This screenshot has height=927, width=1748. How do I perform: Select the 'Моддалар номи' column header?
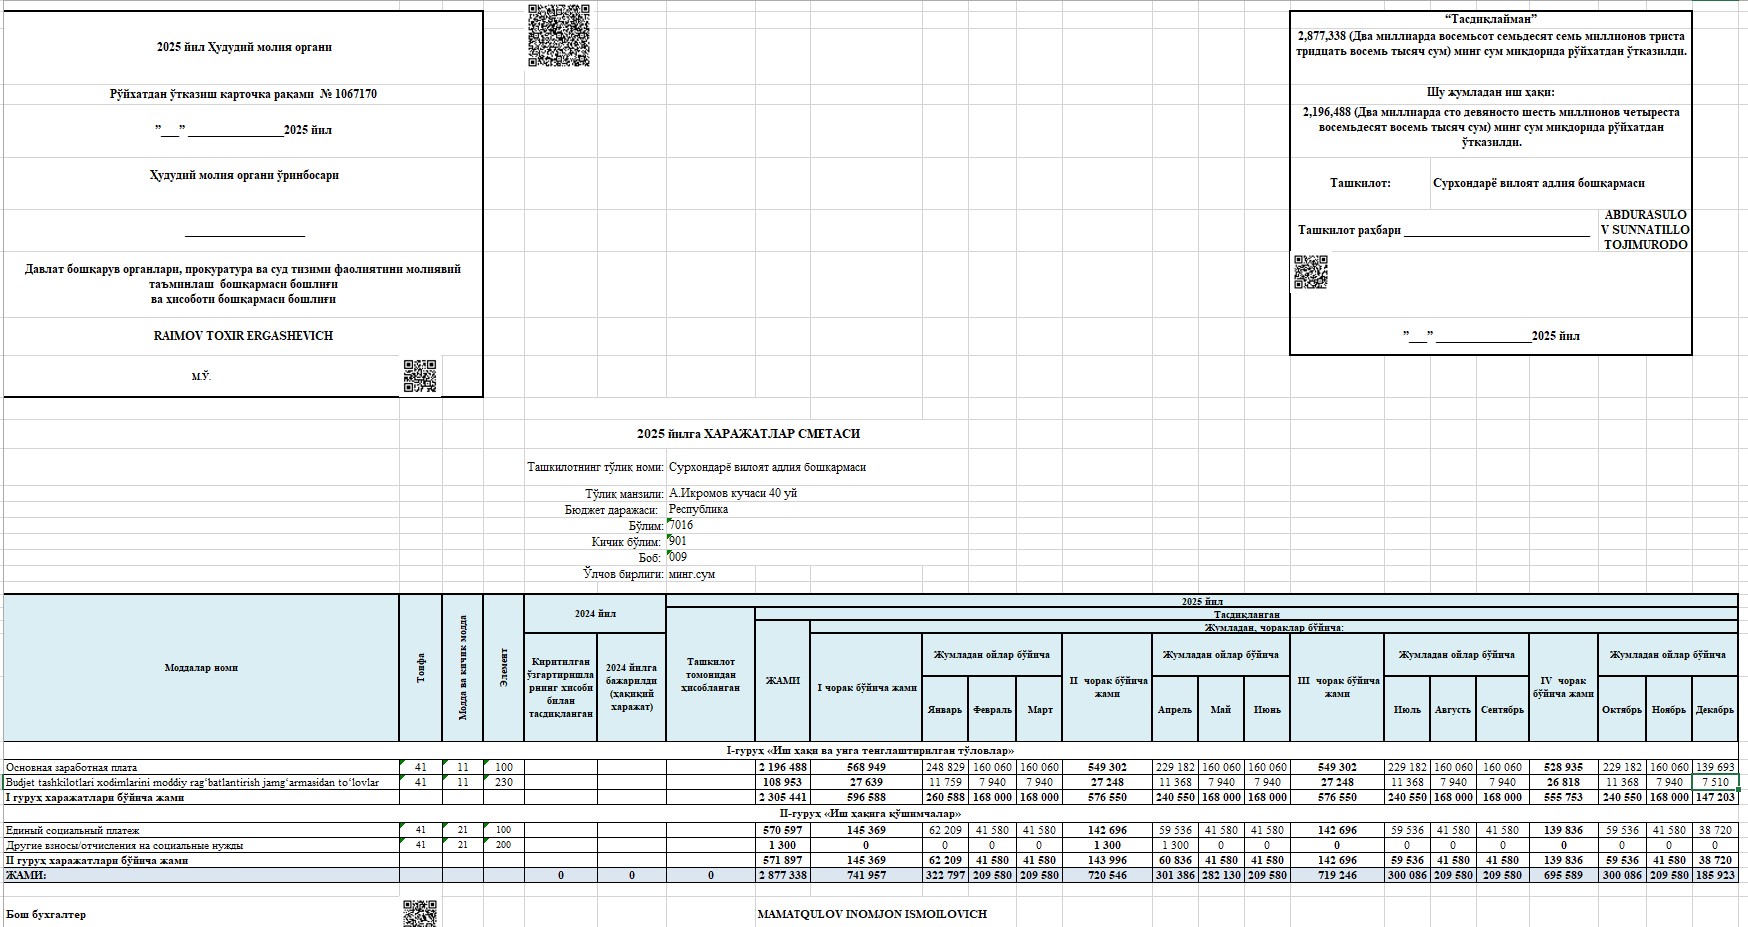pos(201,667)
